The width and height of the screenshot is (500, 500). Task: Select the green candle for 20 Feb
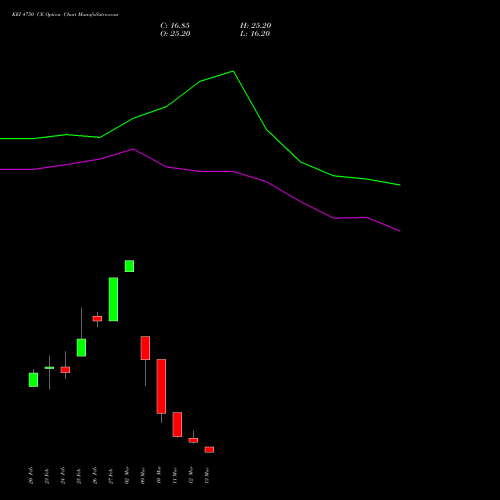coord(33,380)
